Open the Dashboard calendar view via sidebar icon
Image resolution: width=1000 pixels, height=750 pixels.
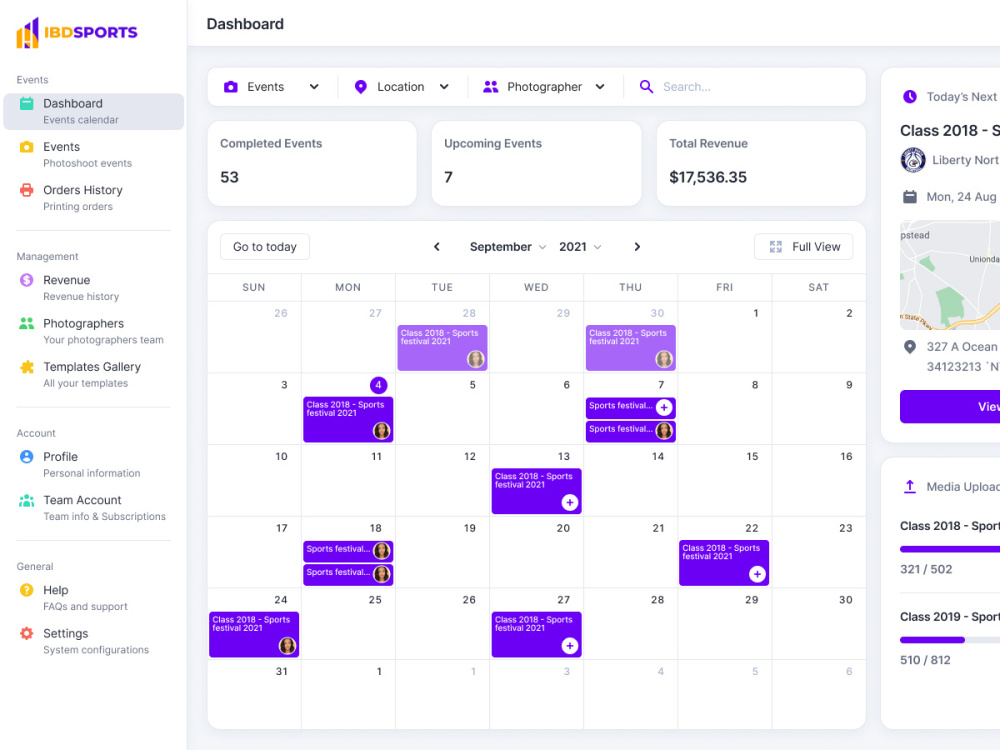click(27, 103)
